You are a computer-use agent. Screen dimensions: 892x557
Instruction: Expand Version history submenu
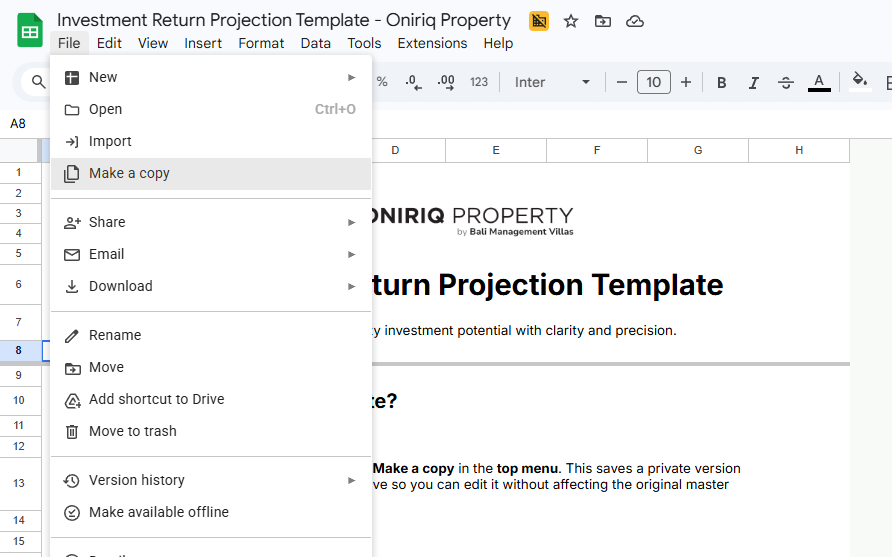(x=211, y=480)
